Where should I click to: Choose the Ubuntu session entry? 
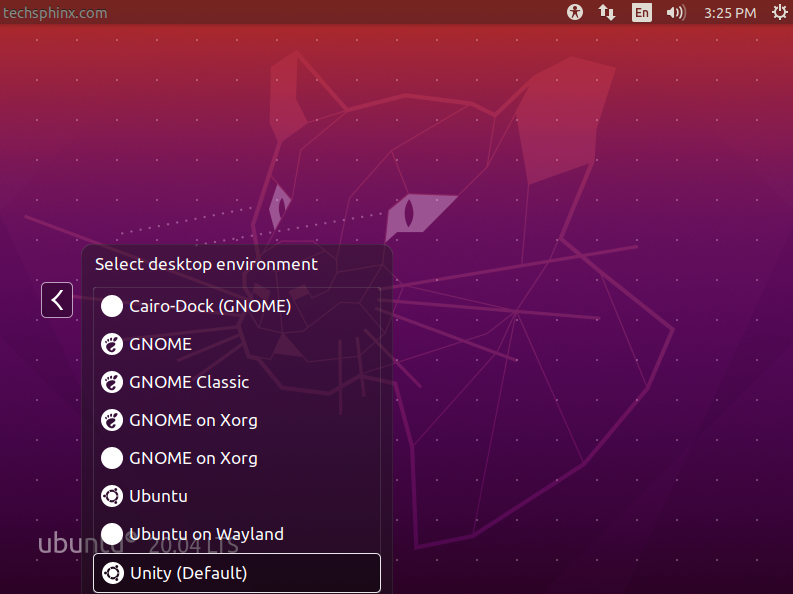point(237,496)
